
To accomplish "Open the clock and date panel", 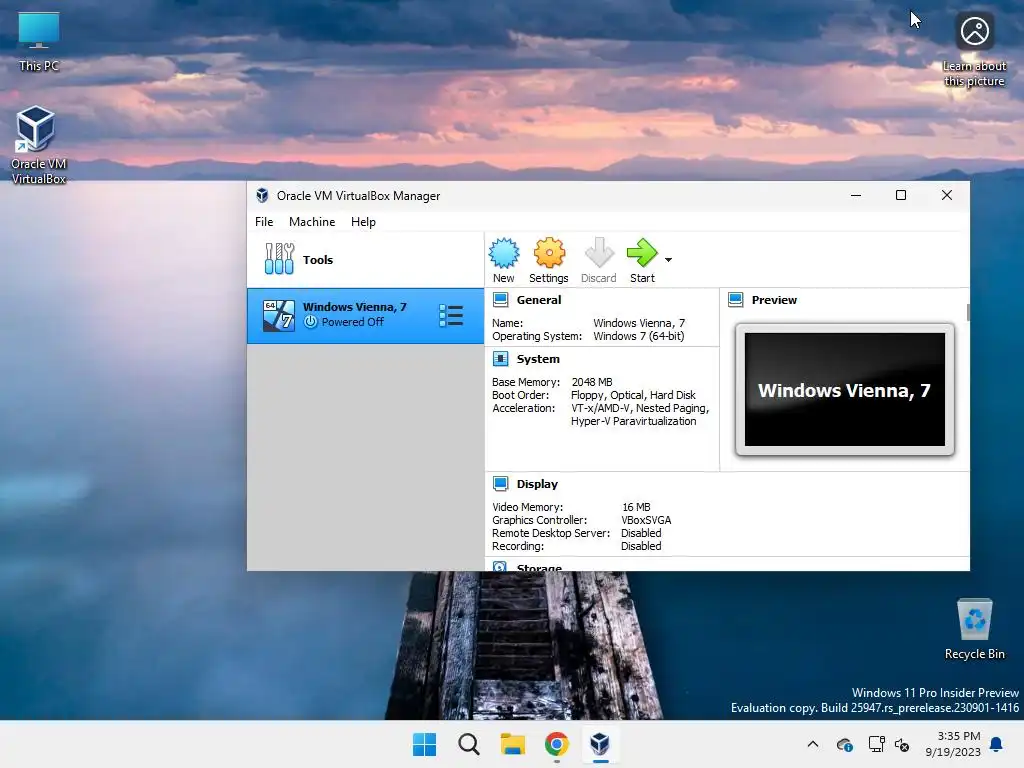I will [x=953, y=744].
